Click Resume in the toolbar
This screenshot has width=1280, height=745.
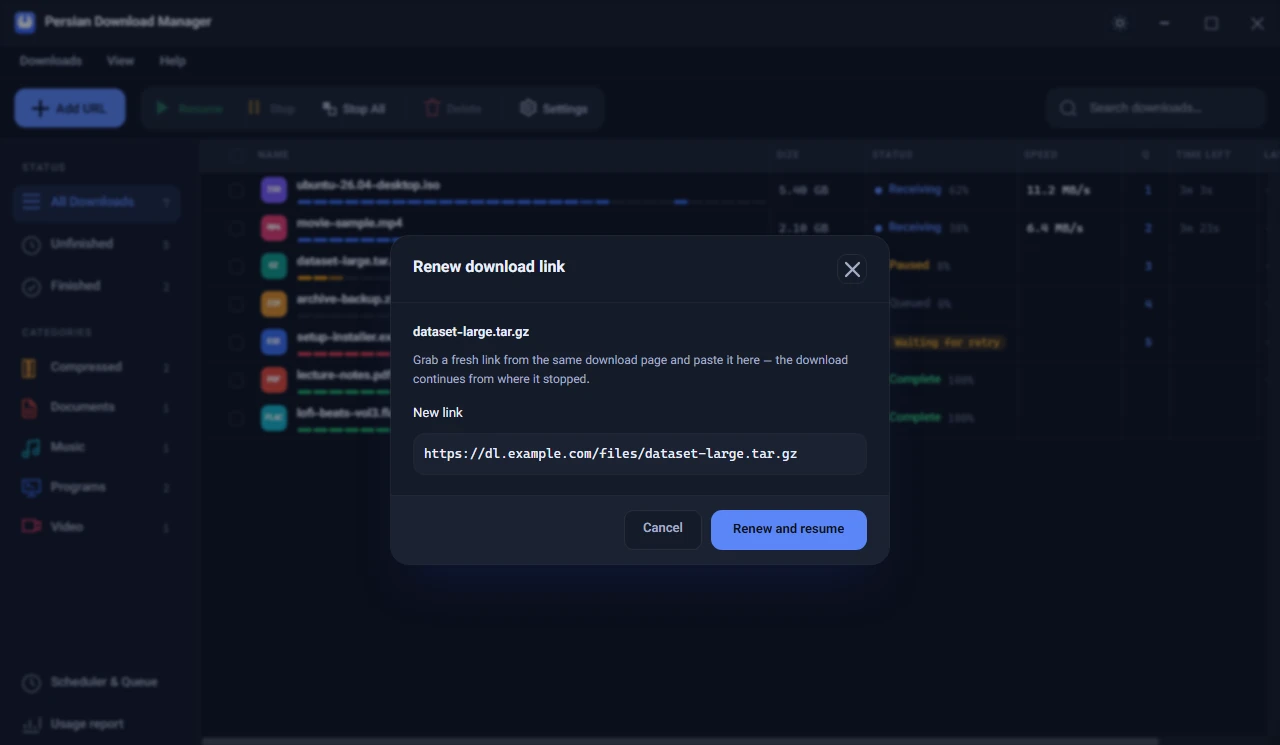[x=189, y=108]
